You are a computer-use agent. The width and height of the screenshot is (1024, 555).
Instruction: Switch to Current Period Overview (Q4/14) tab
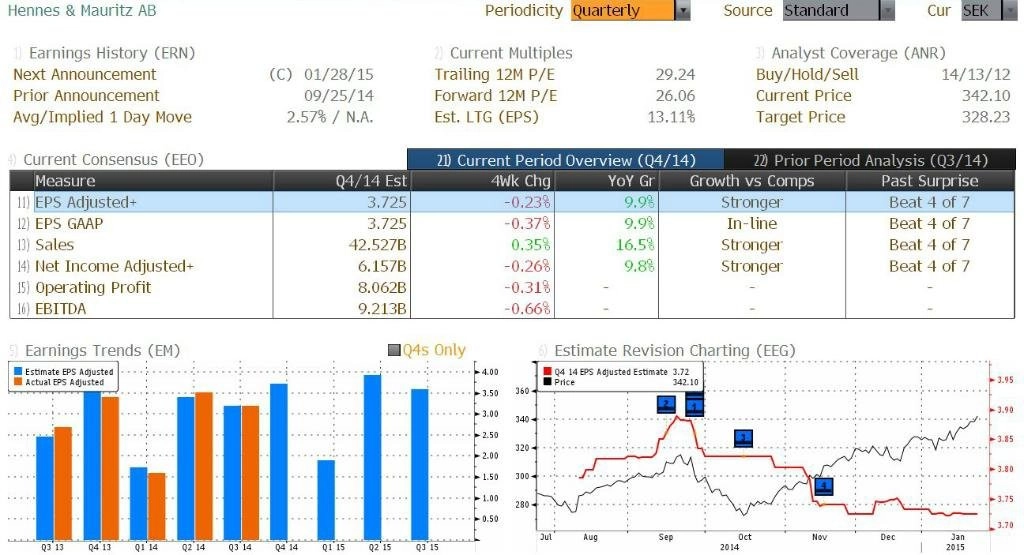click(x=565, y=160)
